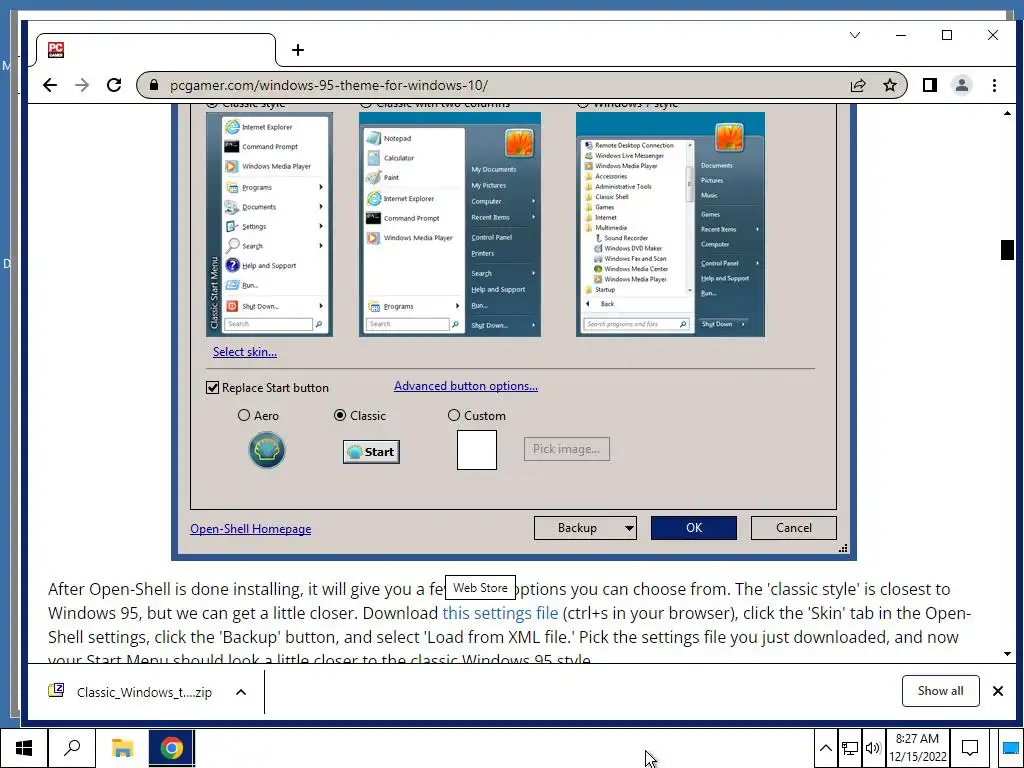Click the Web Store tooltip

[x=481, y=588]
